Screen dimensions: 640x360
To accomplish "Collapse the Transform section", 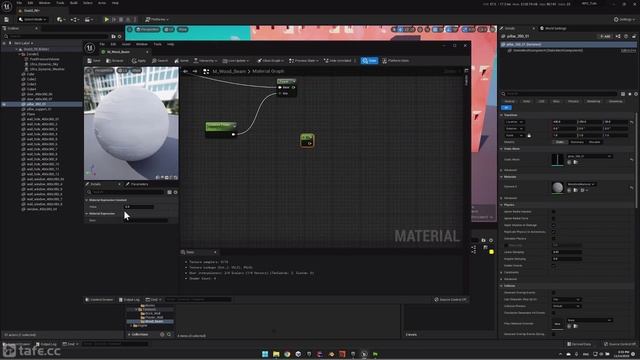I will coord(502,115).
